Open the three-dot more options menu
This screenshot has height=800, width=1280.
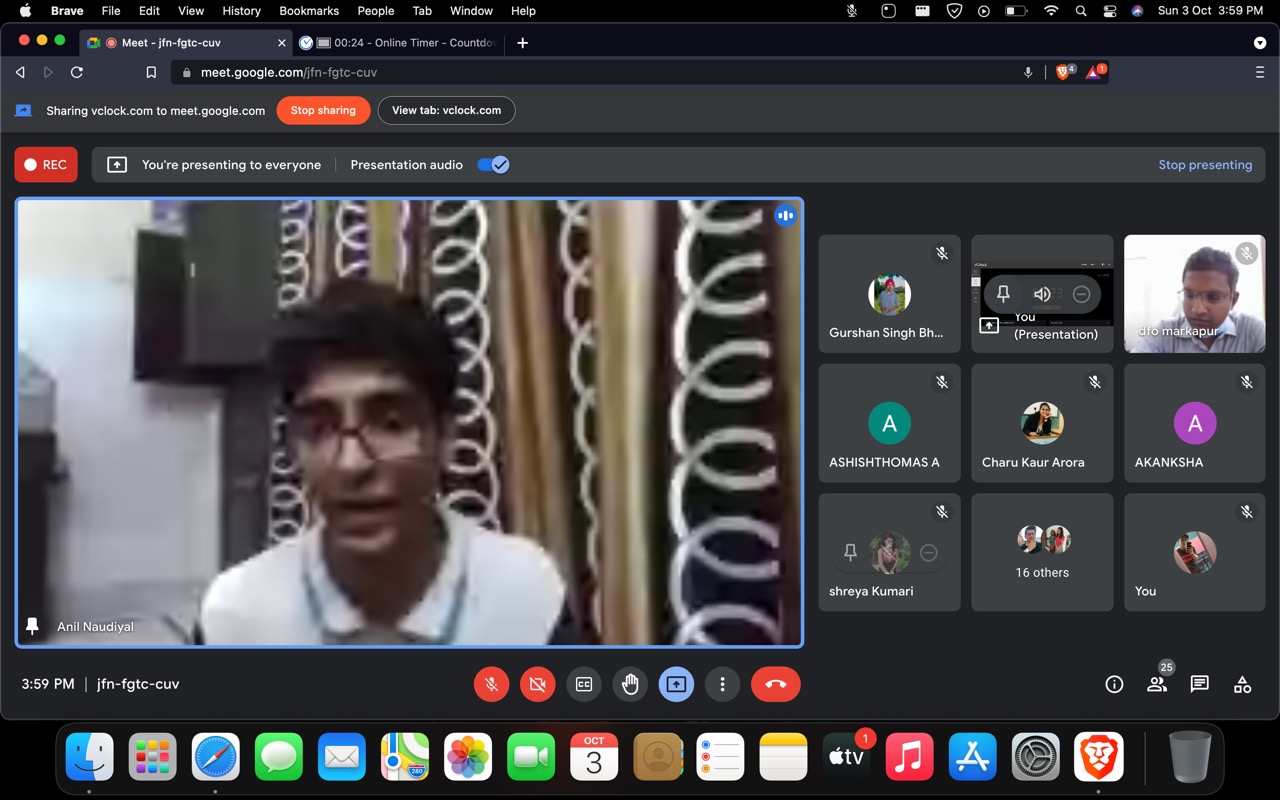722,684
